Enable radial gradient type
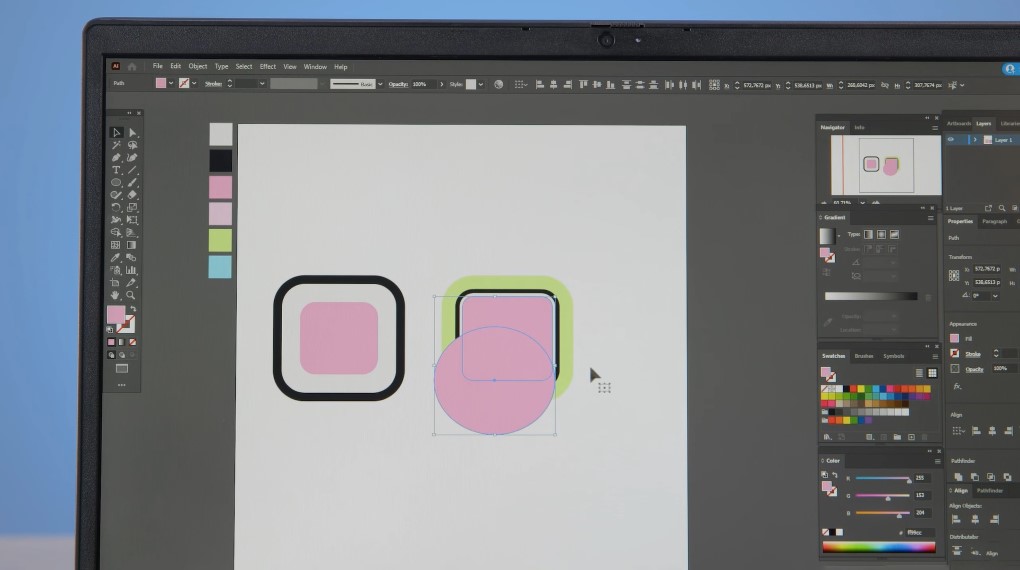 tap(881, 234)
